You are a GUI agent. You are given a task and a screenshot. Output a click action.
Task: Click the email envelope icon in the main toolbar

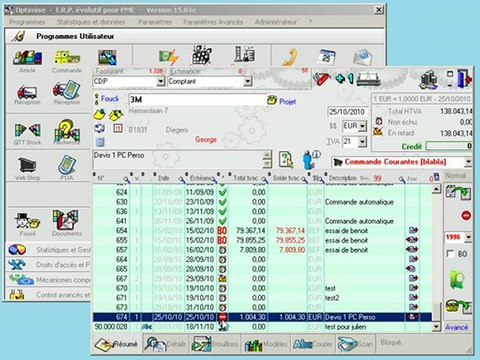pos(363,57)
